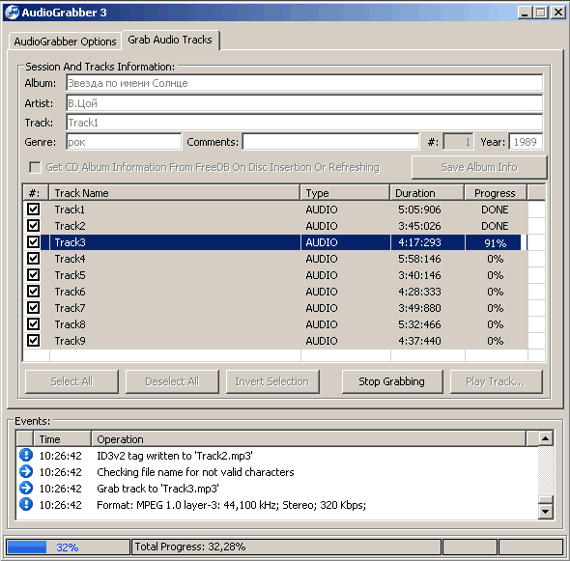570x561 pixels.
Task: Click the Events scrollbar up arrow
Action: coord(545,438)
